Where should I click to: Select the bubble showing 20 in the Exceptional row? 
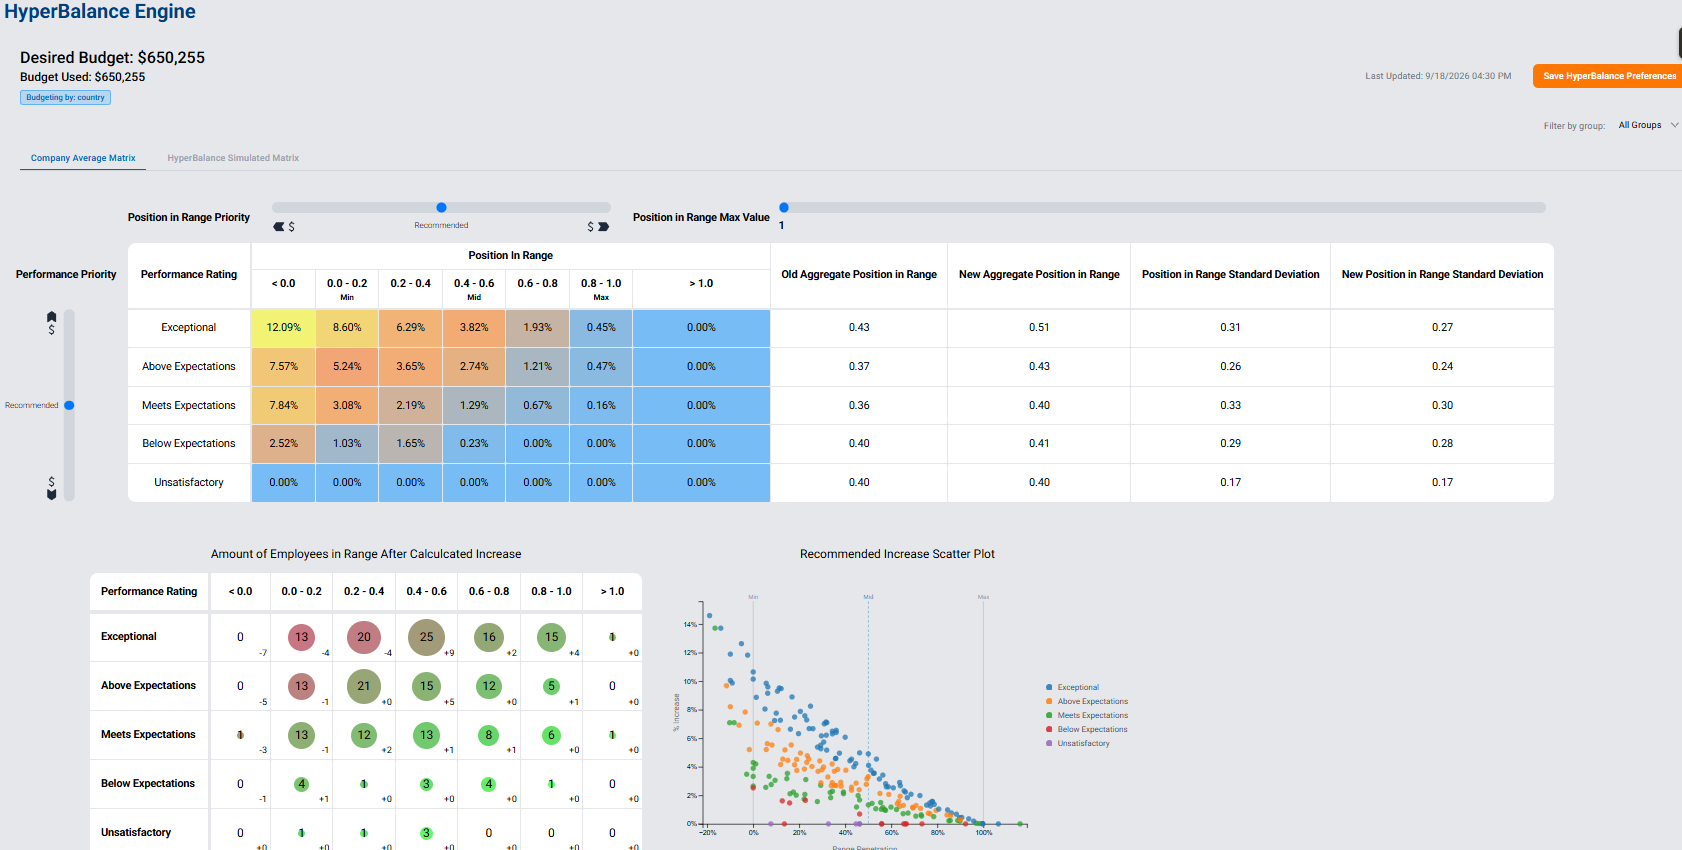pos(364,637)
